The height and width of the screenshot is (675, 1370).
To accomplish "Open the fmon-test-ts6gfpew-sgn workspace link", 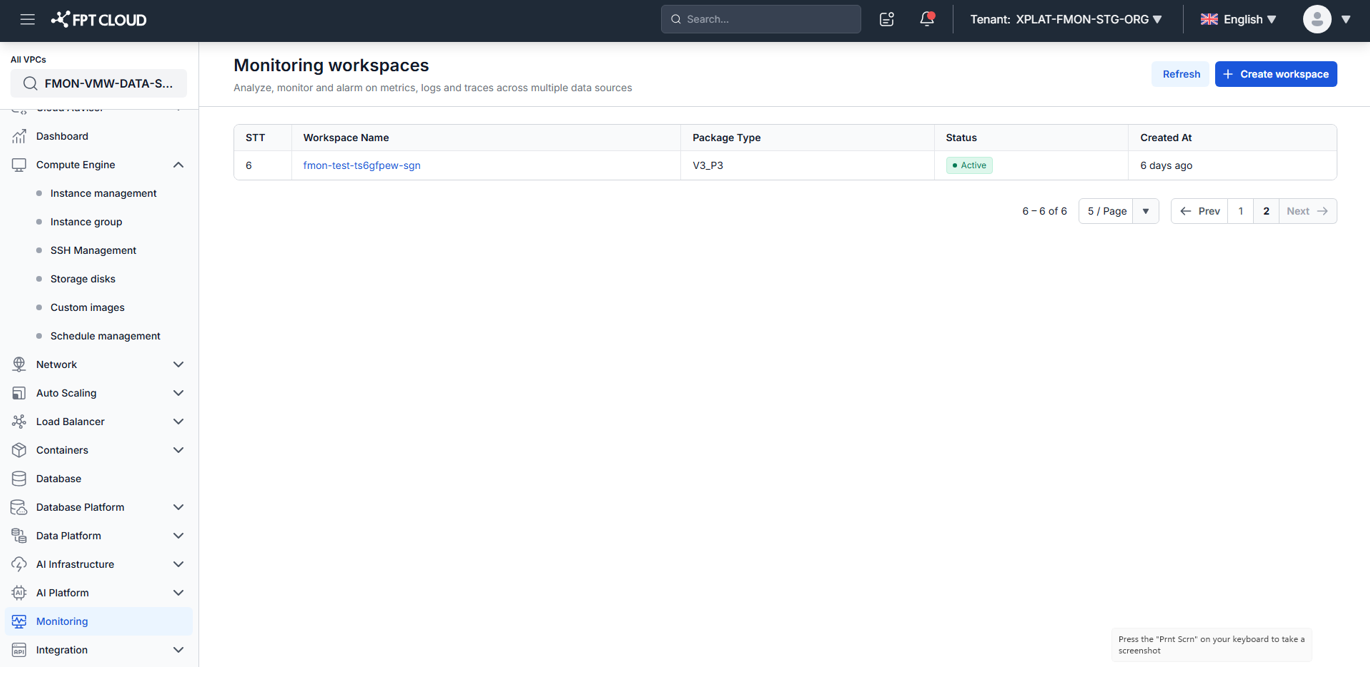I will pos(361,165).
